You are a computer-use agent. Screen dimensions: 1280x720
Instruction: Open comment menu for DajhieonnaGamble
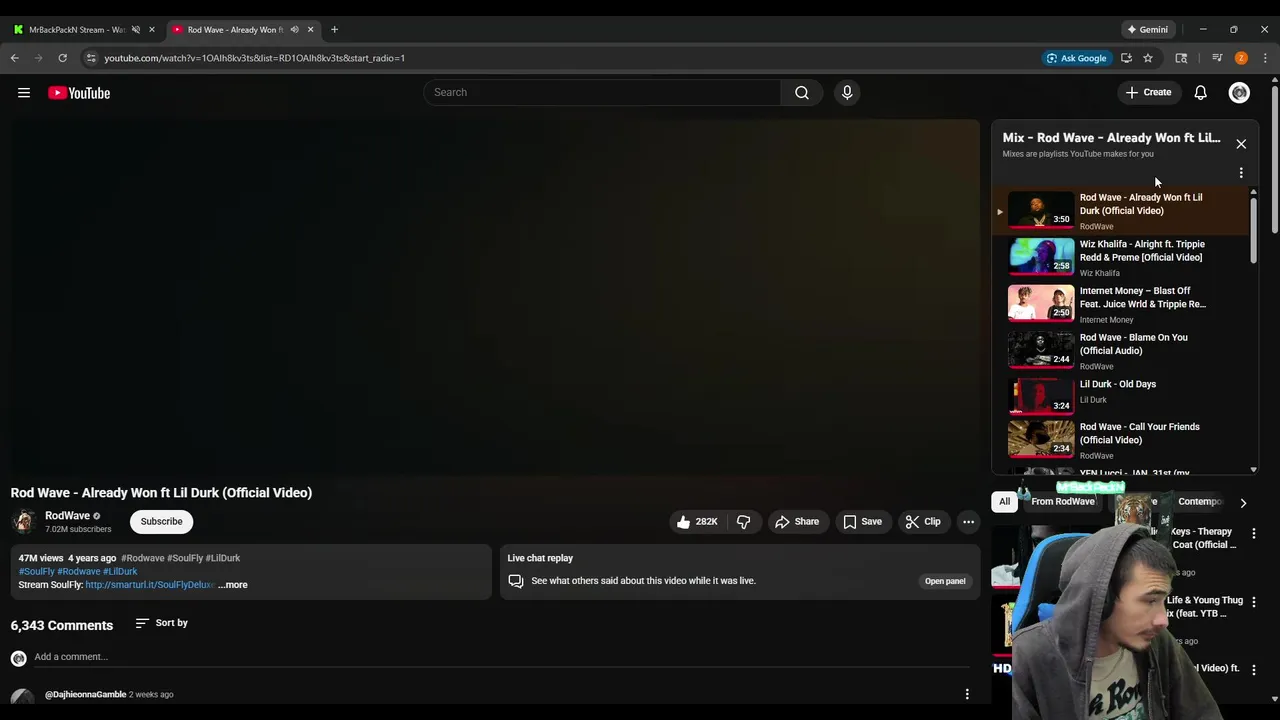[967, 694]
